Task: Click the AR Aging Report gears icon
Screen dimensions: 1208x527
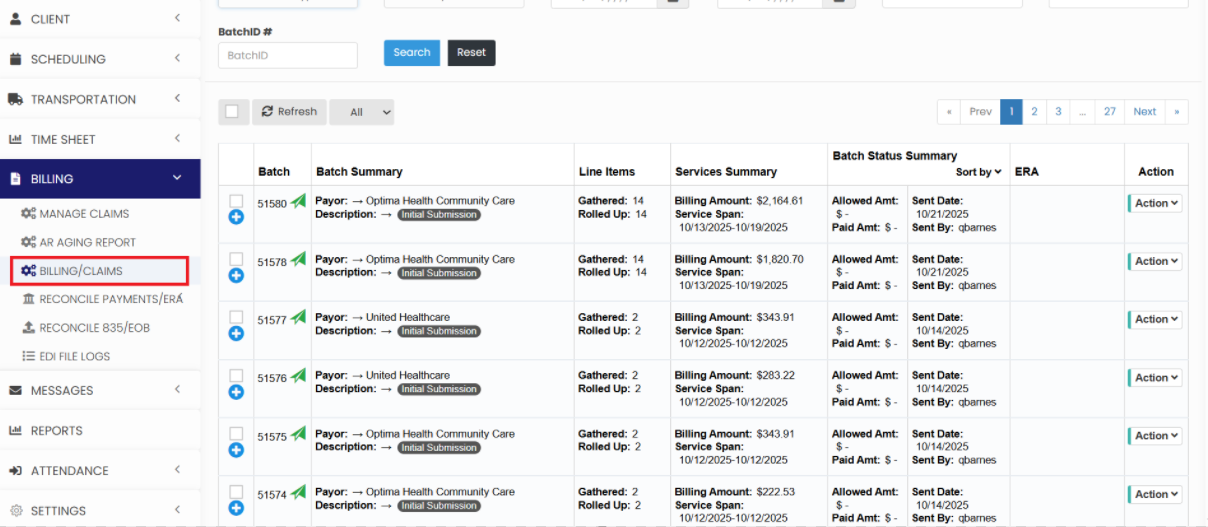Action: (x=29, y=242)
